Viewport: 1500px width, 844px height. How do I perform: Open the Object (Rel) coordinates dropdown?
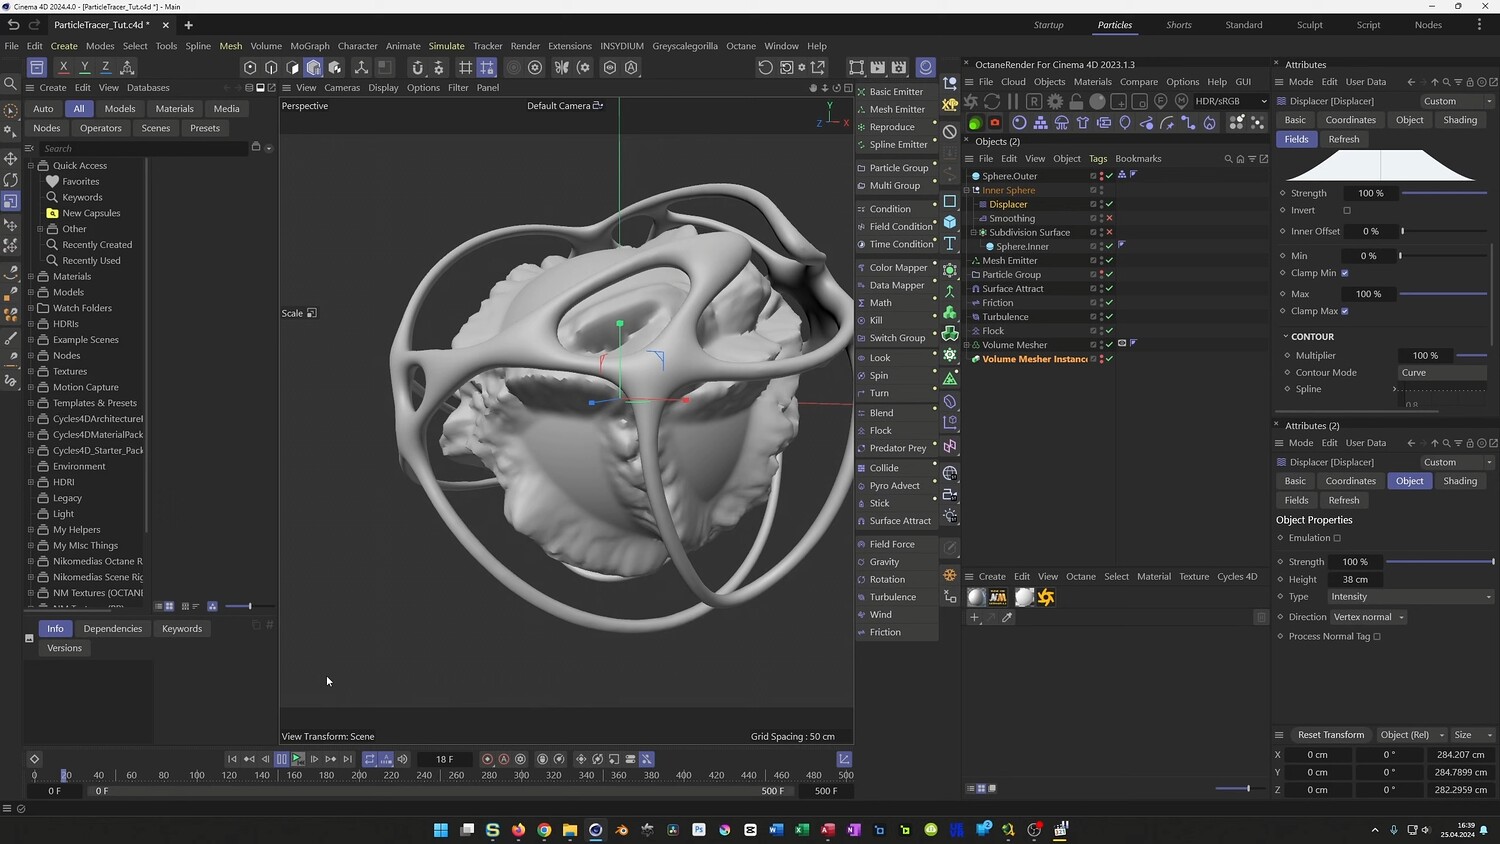[x=1411, y=735]
